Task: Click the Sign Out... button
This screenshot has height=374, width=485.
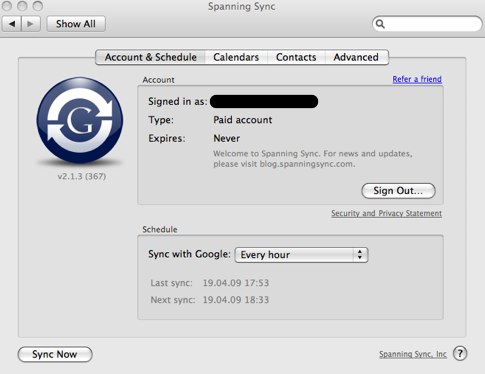Action: (x=398, y=191)
